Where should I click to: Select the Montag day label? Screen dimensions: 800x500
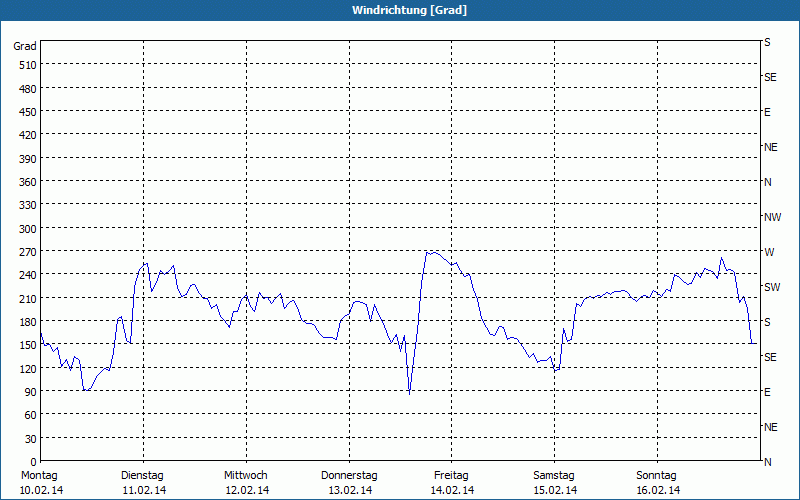39,476
